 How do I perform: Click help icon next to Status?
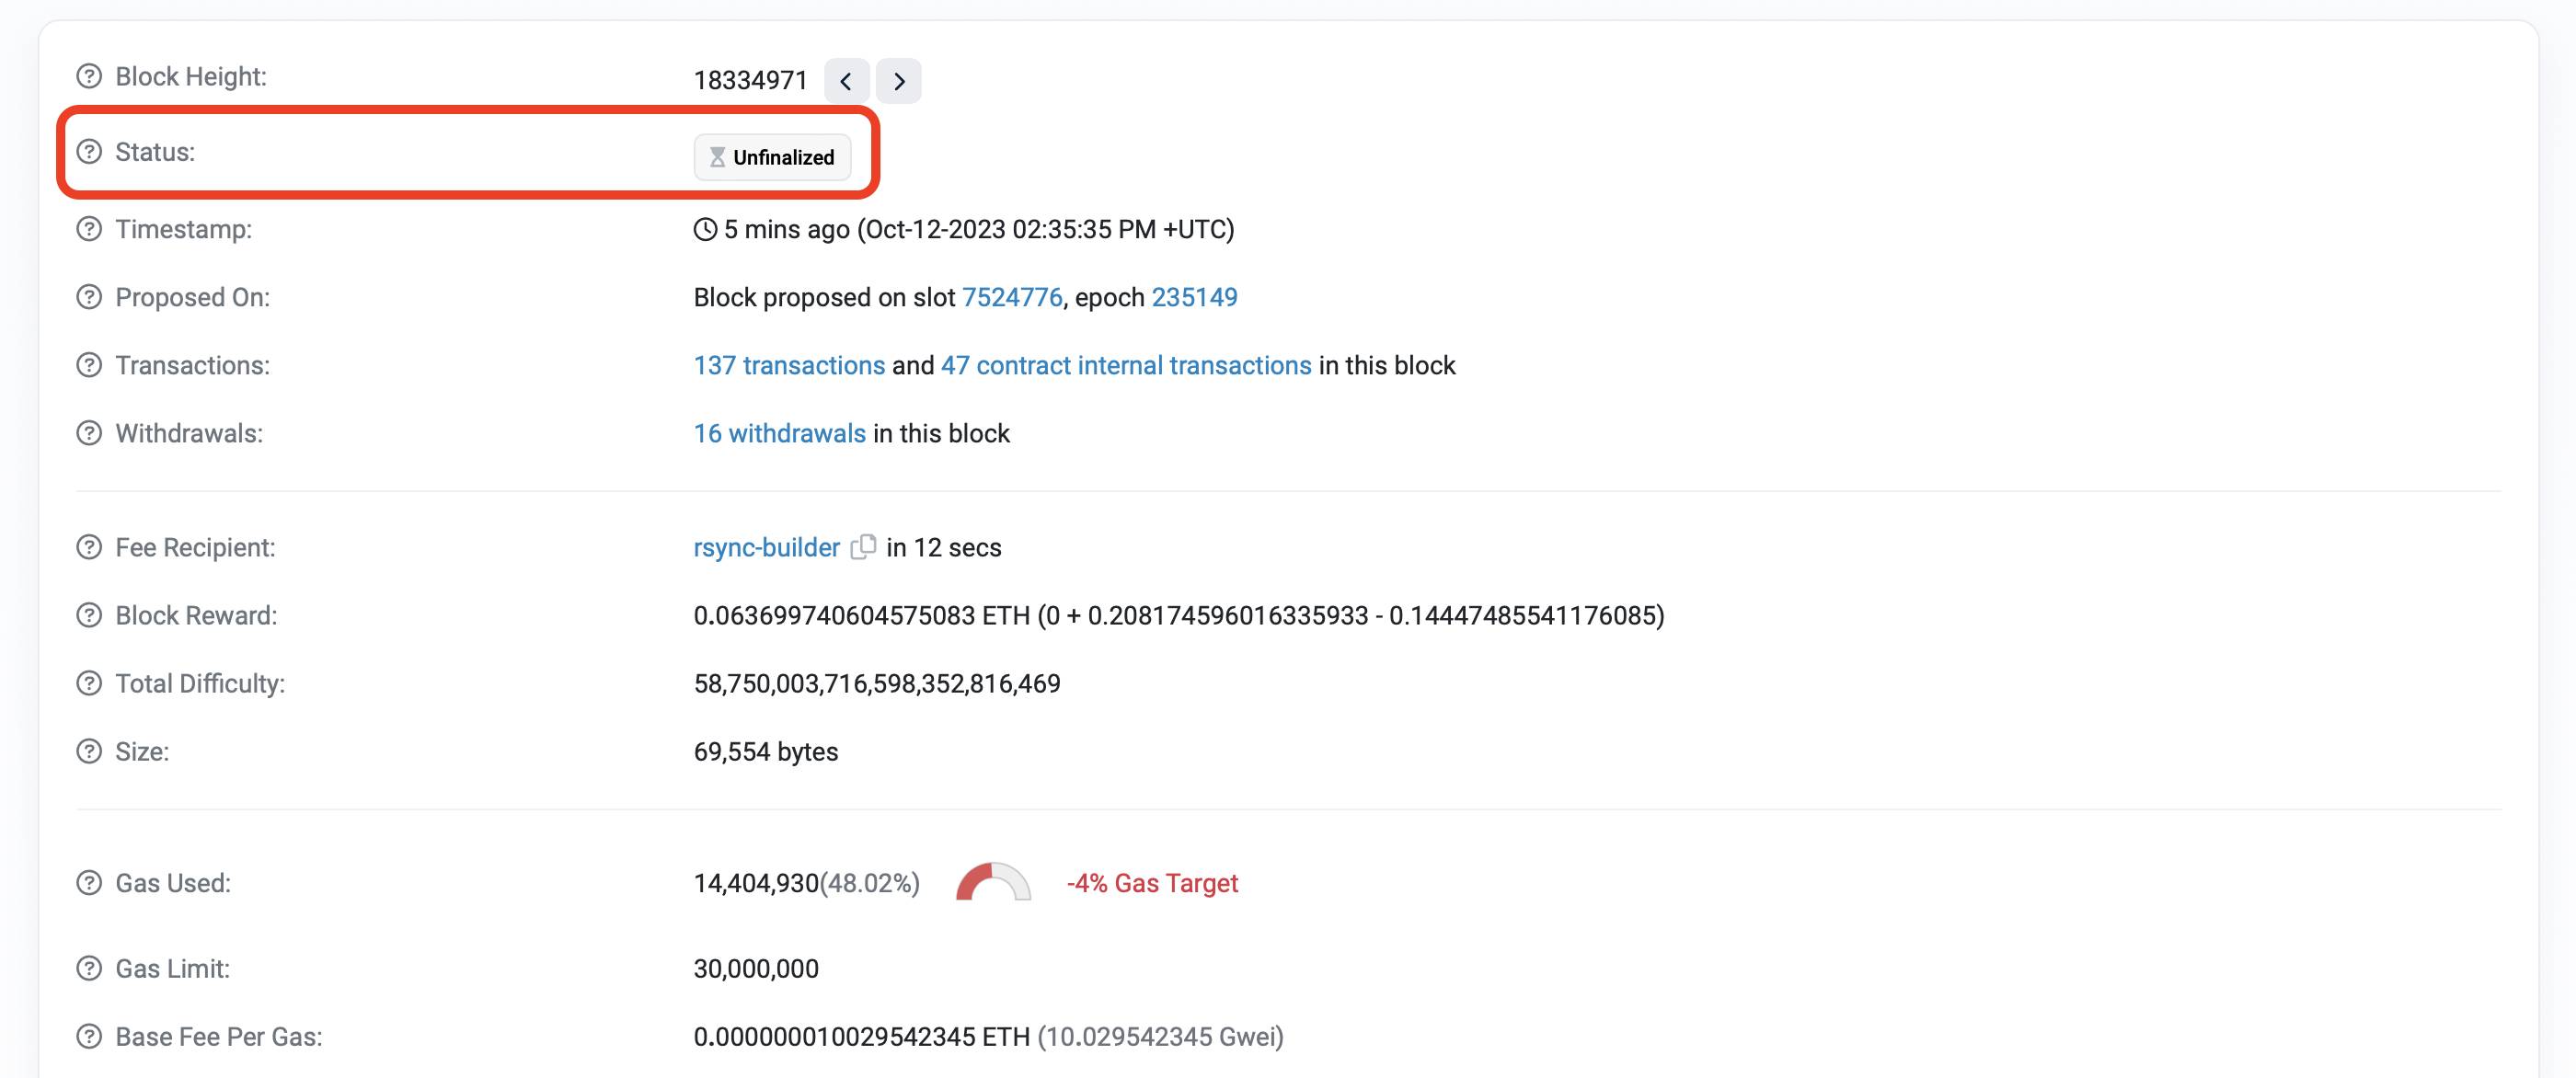click(x=89, y=152)
